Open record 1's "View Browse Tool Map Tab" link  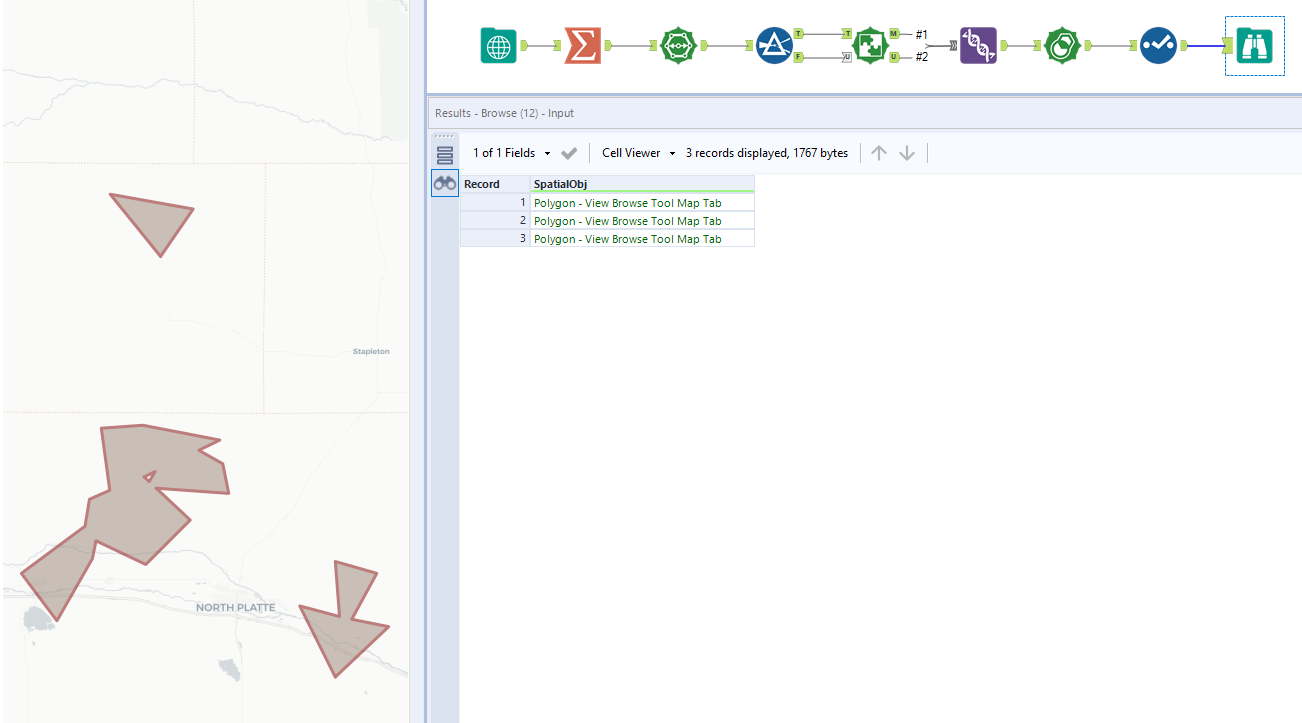coord(627,202)
